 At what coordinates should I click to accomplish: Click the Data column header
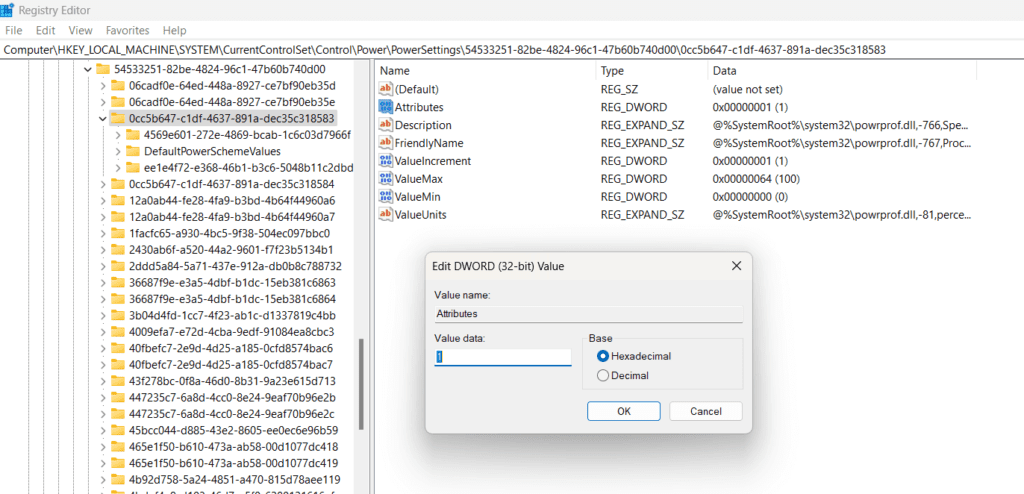pyautogui.click(x=842, y=71)
